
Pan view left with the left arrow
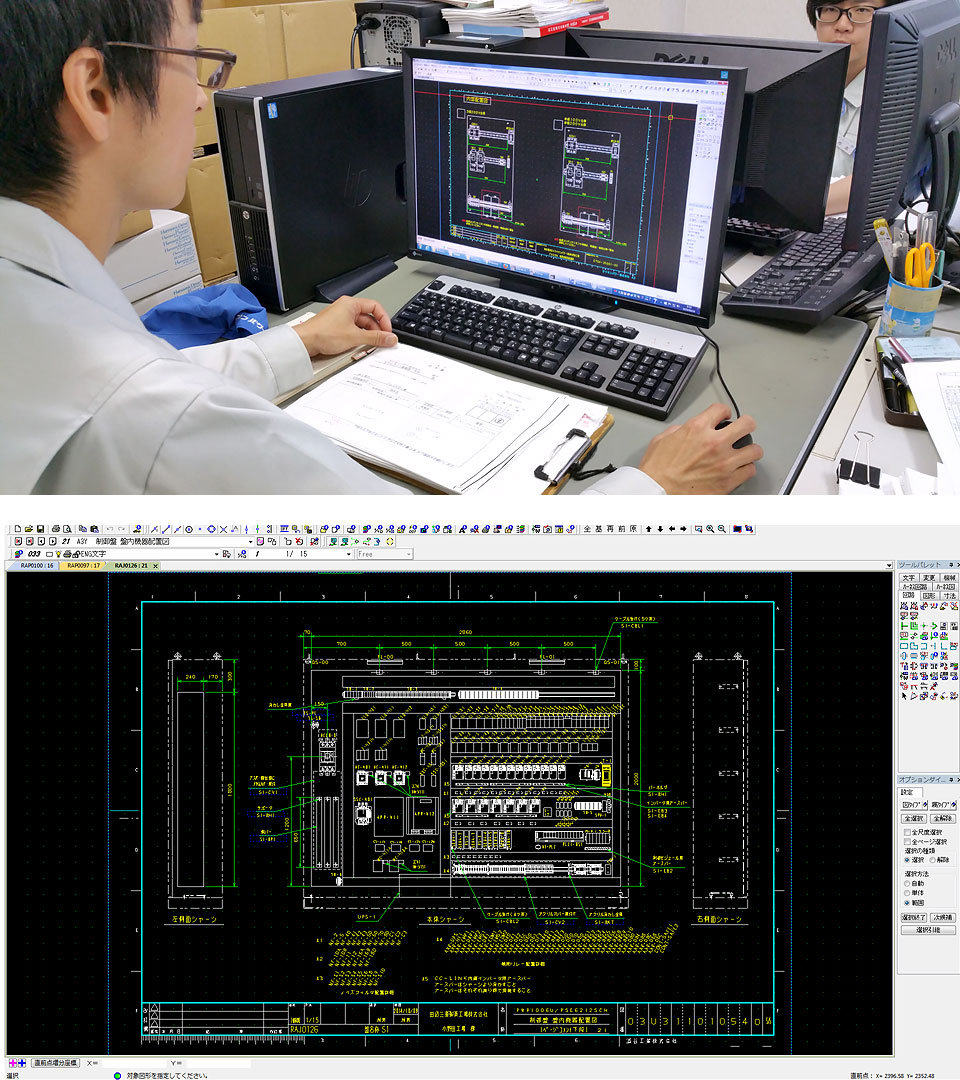coord(671,529)
